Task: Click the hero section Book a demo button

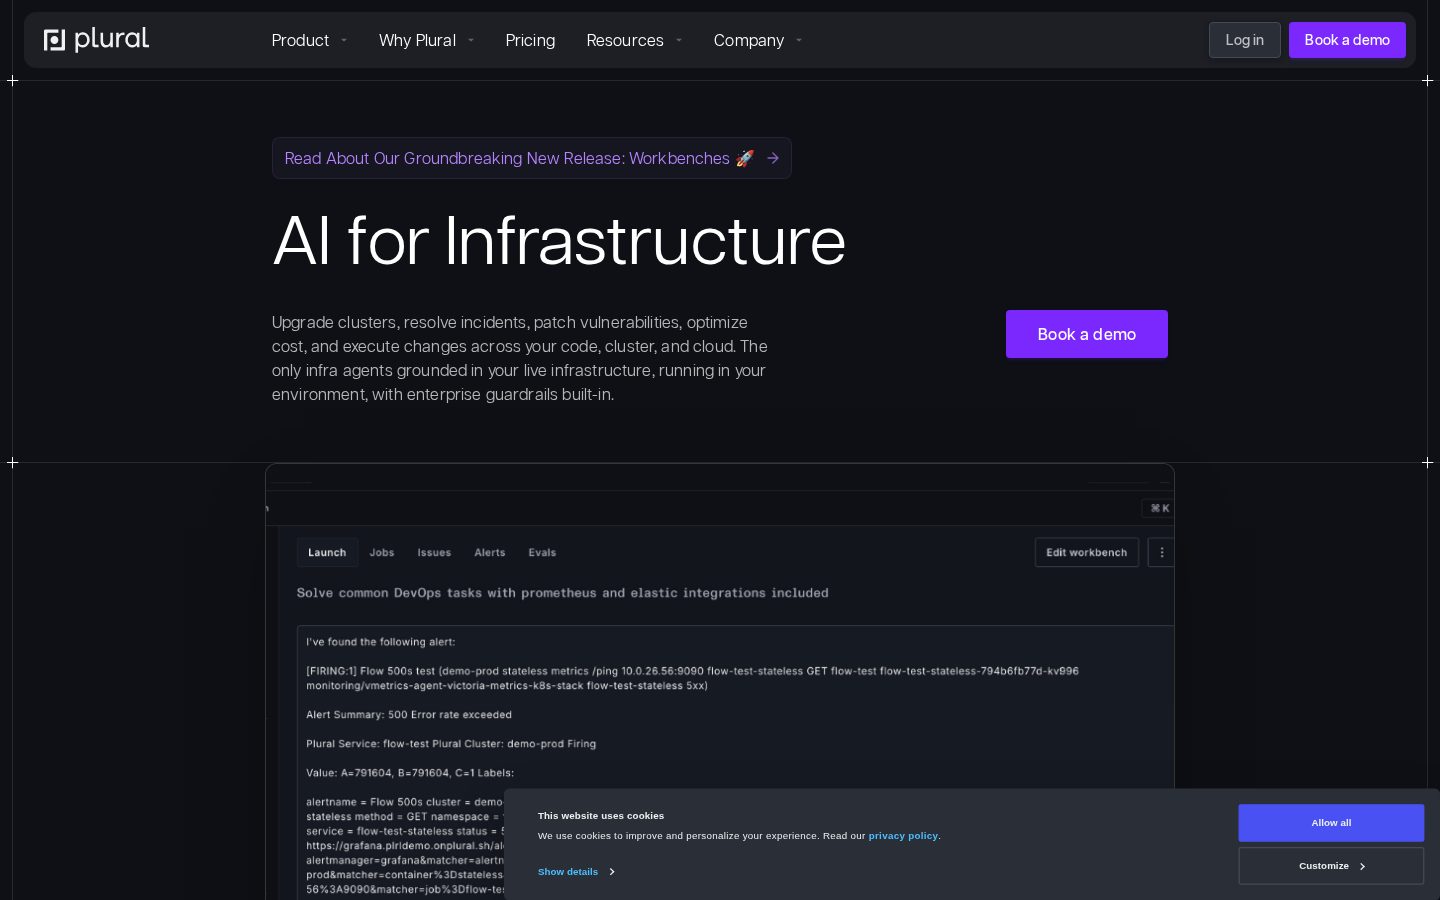Action: point(1087,334)
